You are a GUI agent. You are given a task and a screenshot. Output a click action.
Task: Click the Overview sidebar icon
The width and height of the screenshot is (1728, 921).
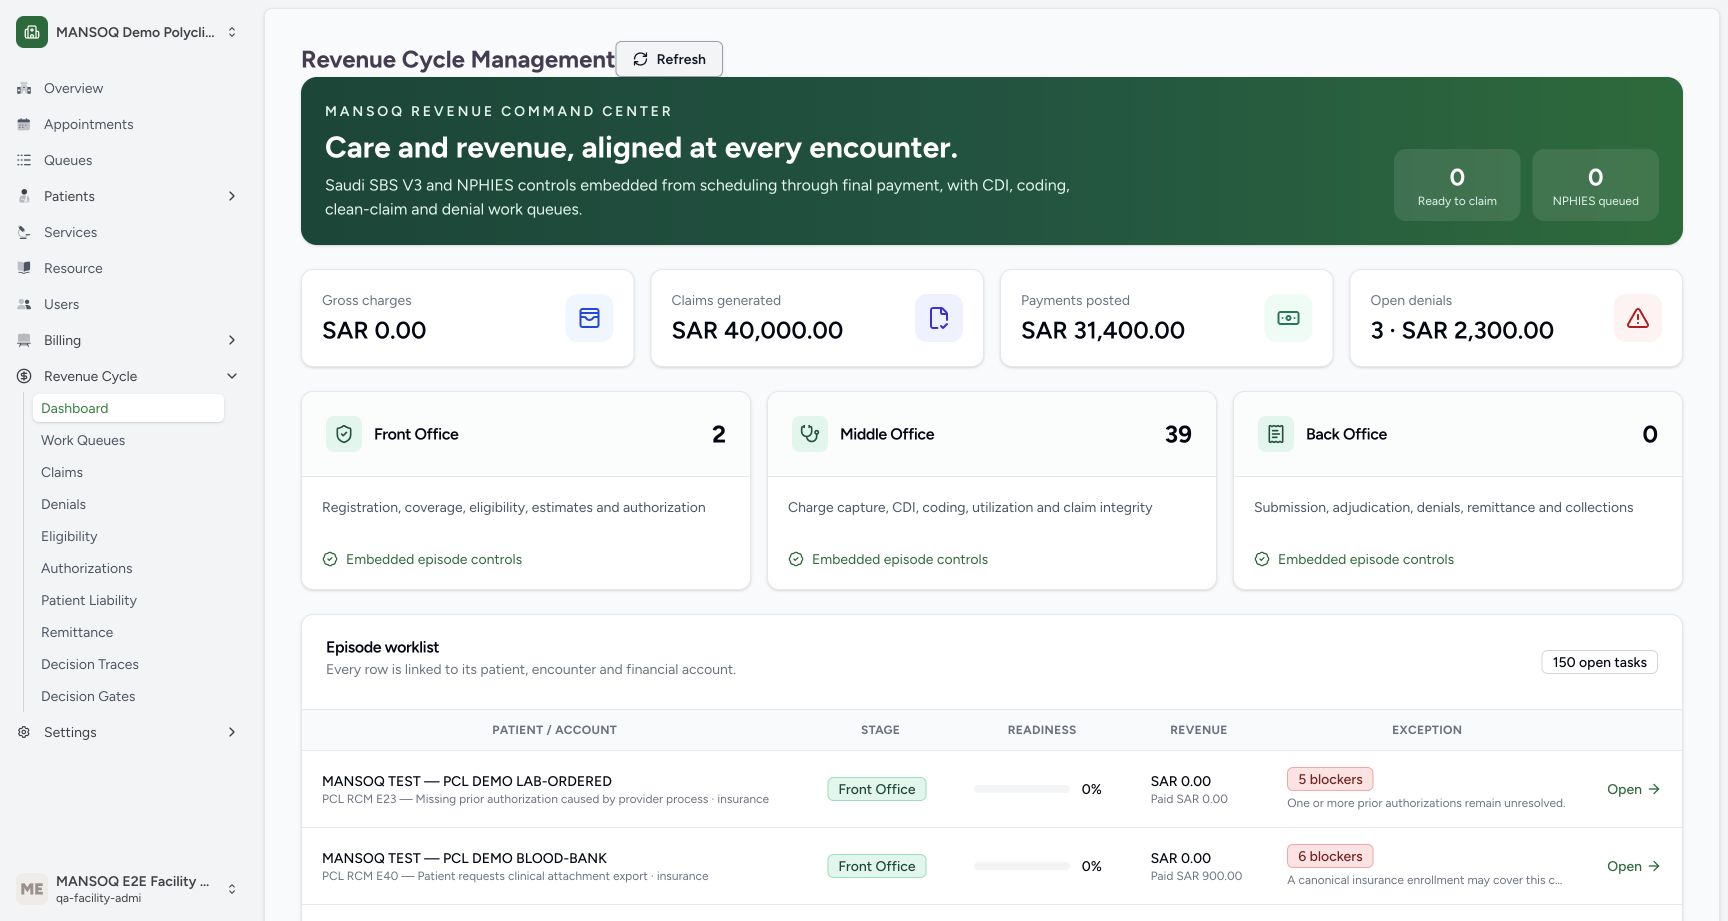pos(24,88)
